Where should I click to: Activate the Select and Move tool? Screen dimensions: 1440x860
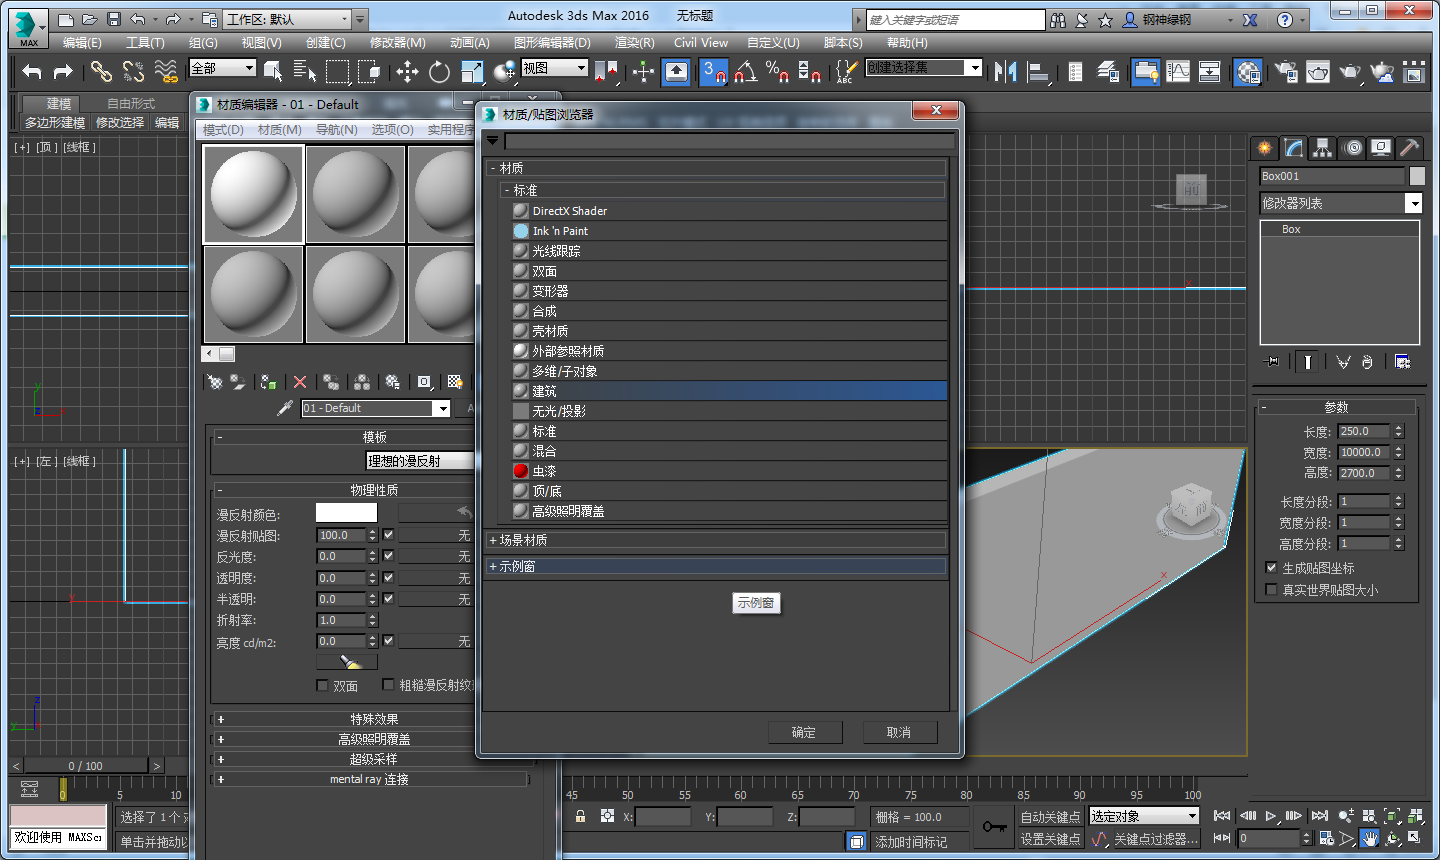point(407,71)
